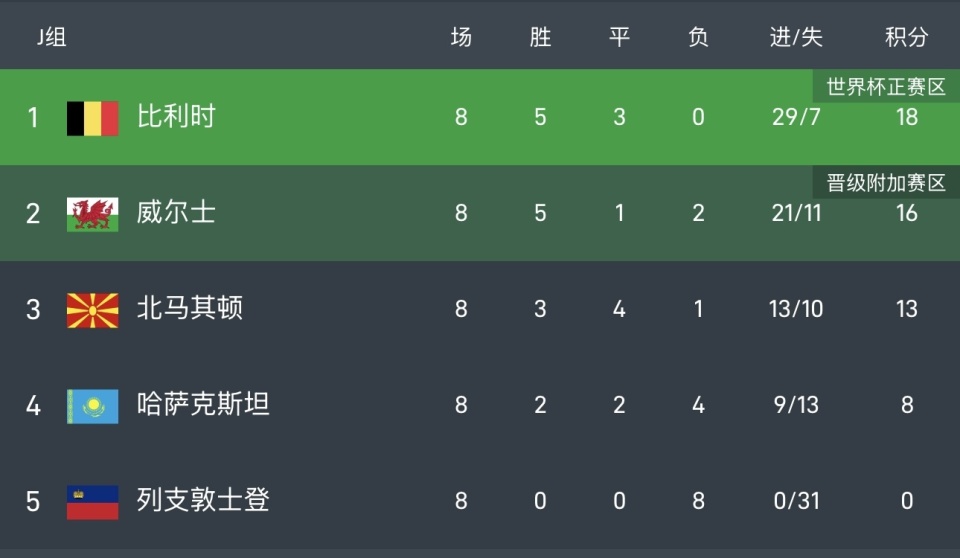
Task: Click the Wales dragon flag icon
Action: 92,213
